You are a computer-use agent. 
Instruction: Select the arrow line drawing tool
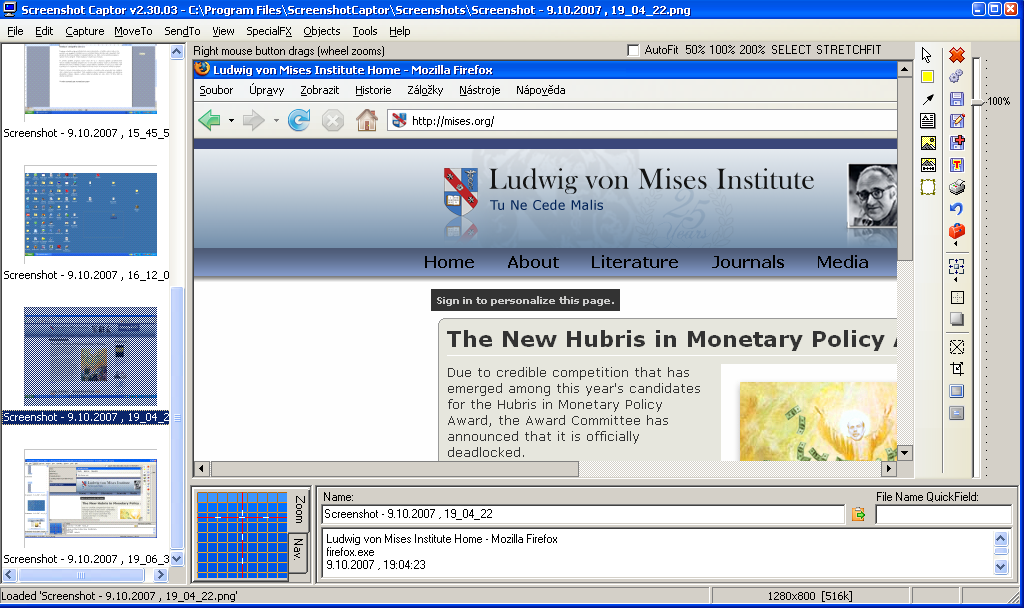[x=927, y=99]
